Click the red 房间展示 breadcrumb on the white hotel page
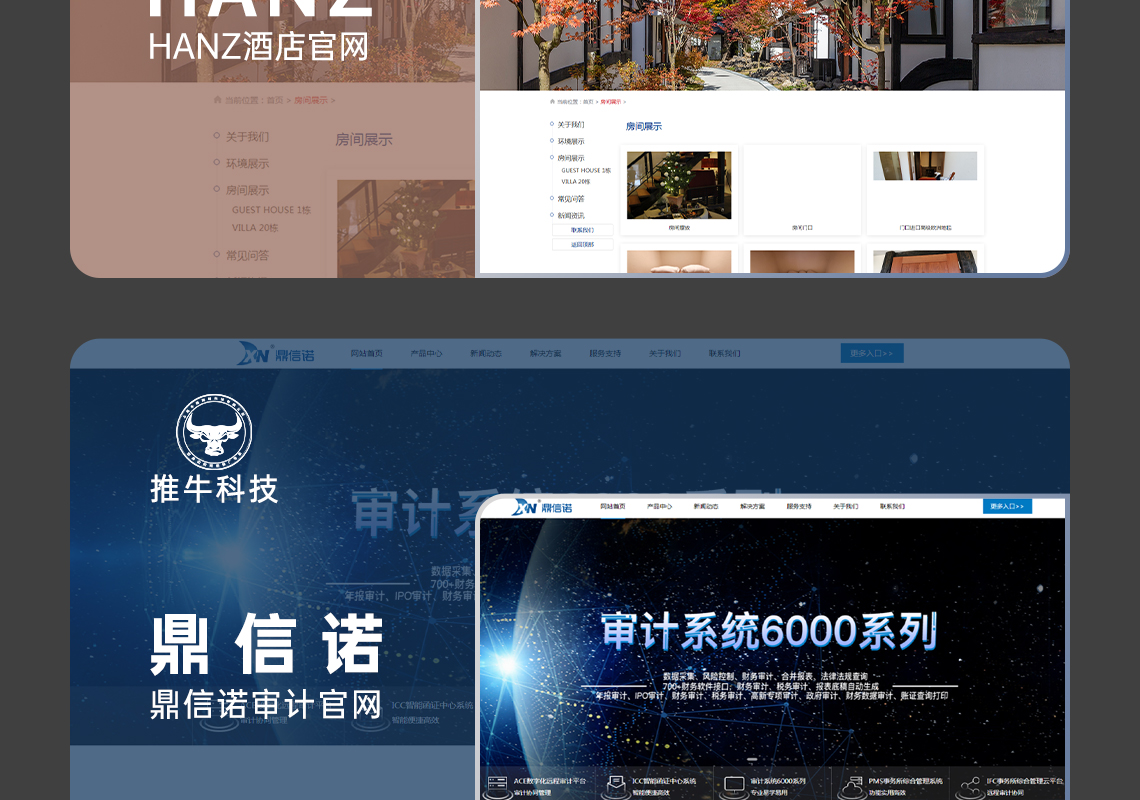The height and width of the screenshot is (800, 1140). click(x=611, y=102)
